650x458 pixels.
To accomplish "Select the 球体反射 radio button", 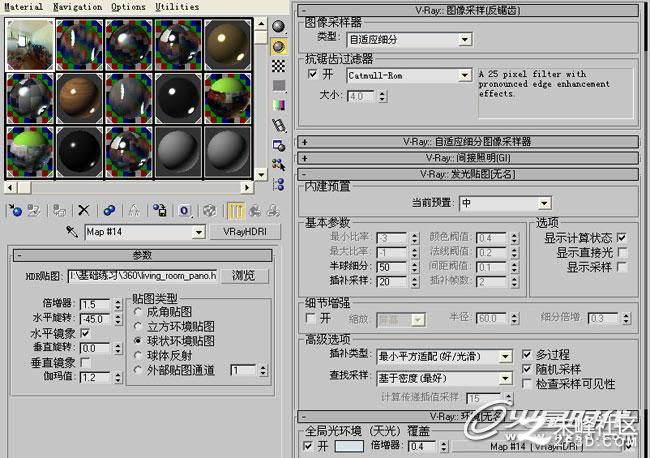I will (x=138, y=355).
